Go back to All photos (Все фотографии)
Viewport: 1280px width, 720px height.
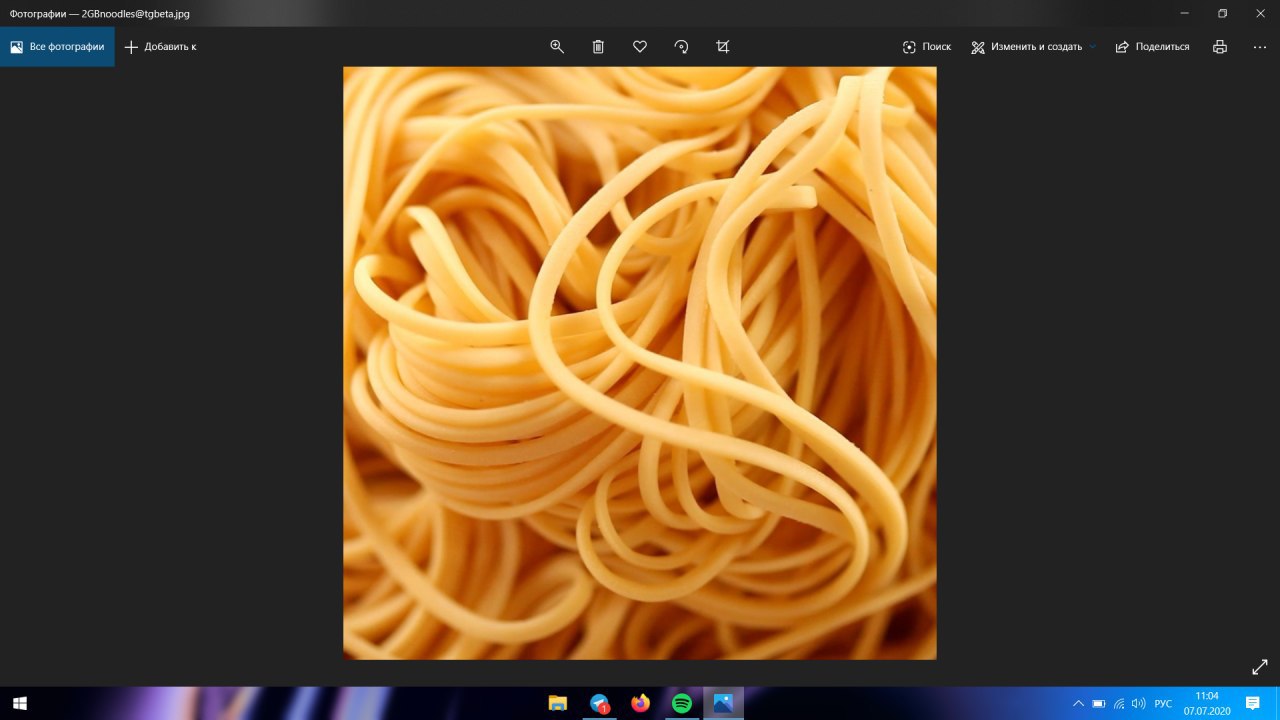57,47
